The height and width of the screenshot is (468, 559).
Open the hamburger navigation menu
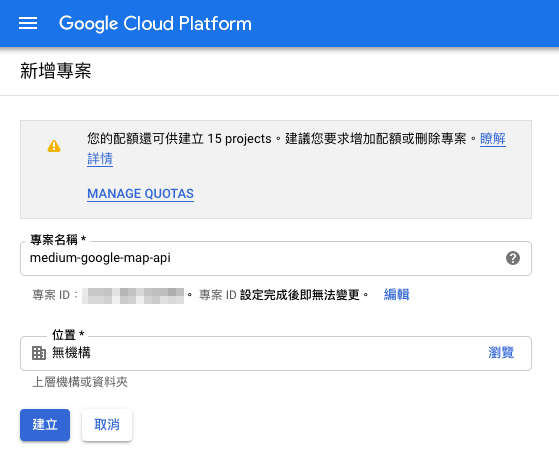(28, 23)
